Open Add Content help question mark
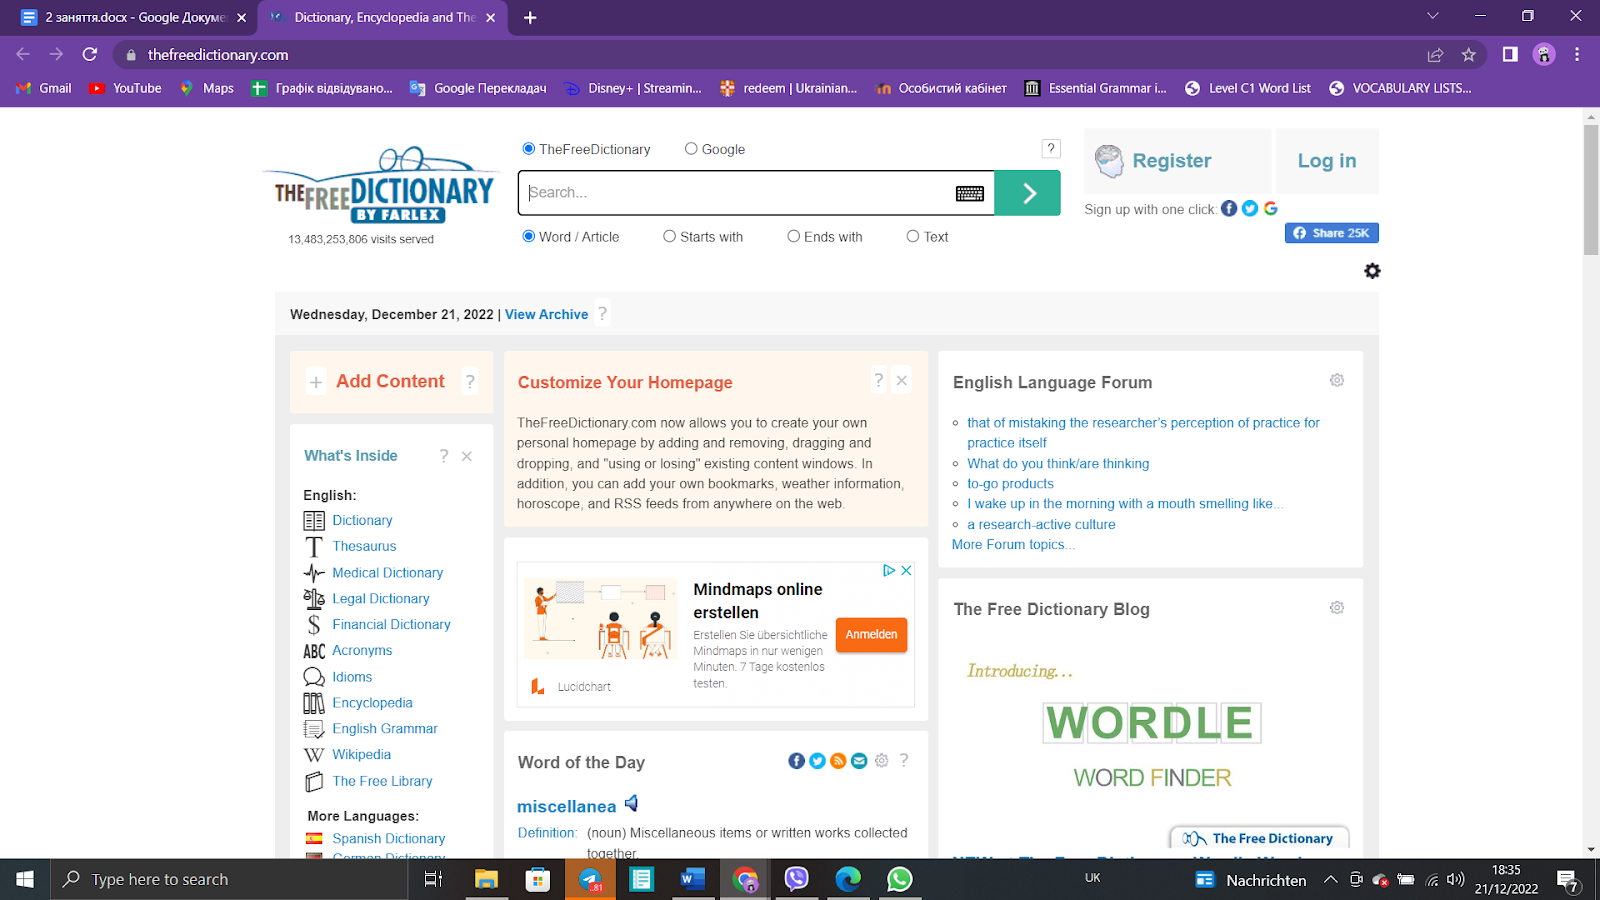The width and height of the screenshot is (1600, 900). coord(470,381)
